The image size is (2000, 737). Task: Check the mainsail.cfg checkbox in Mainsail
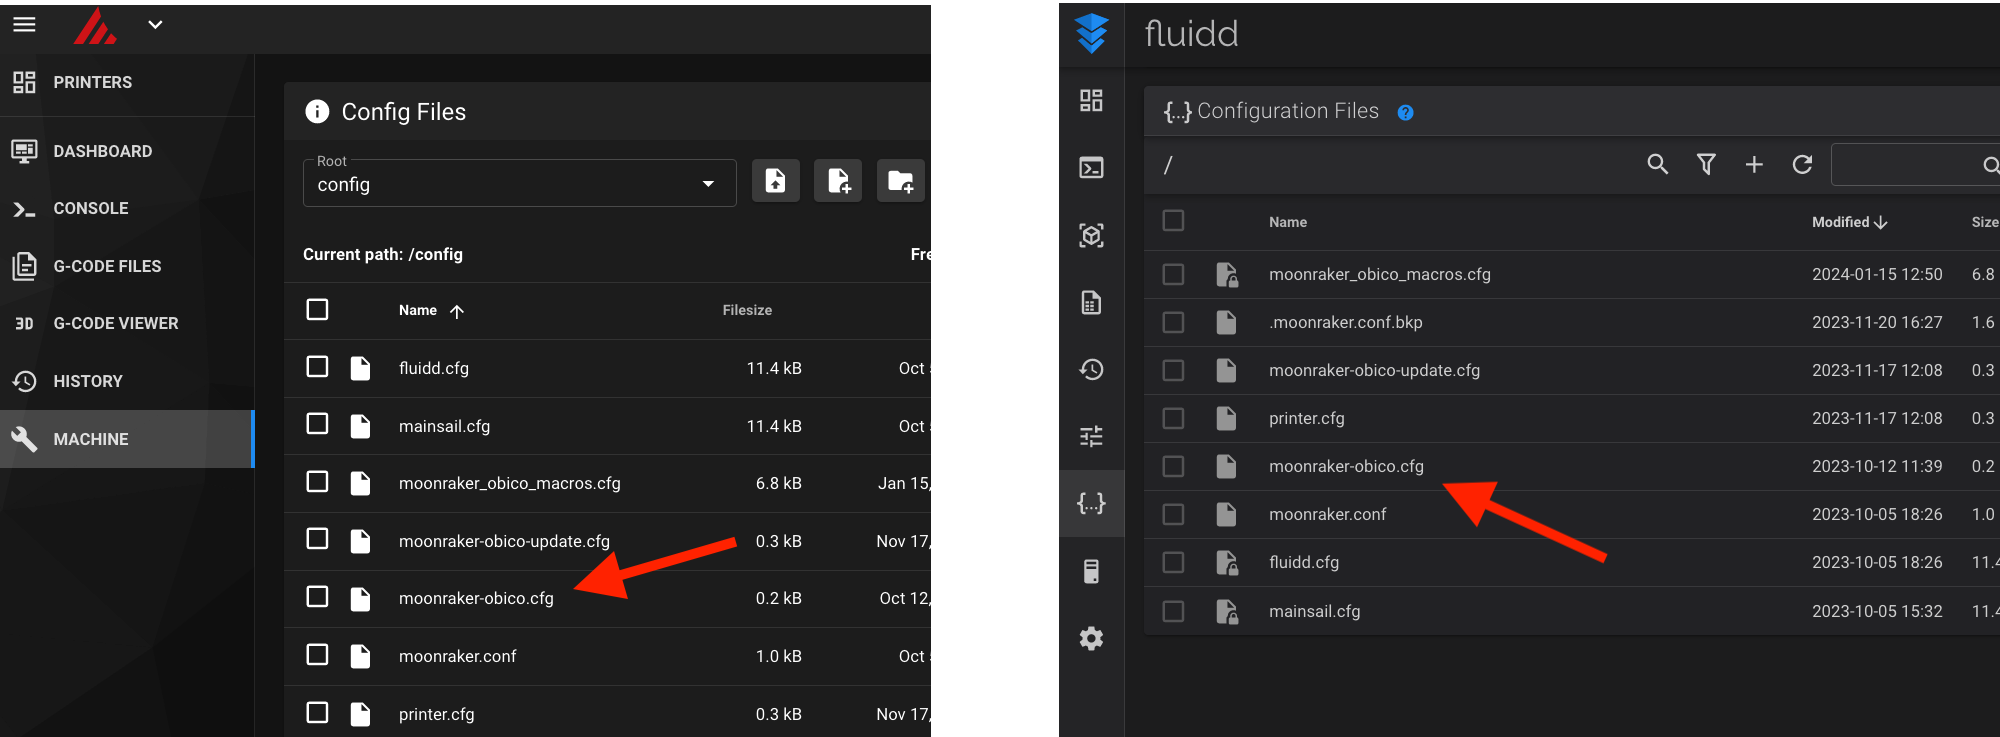[x=317, y=425]
